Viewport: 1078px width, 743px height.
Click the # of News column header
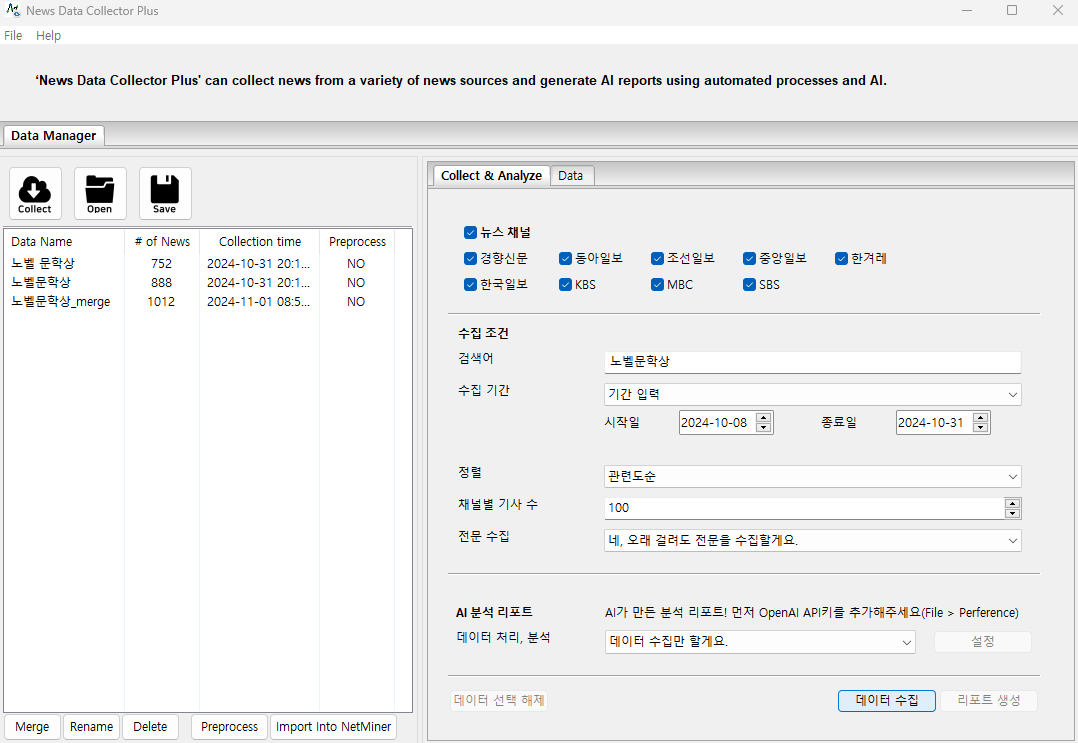(162, 242)
